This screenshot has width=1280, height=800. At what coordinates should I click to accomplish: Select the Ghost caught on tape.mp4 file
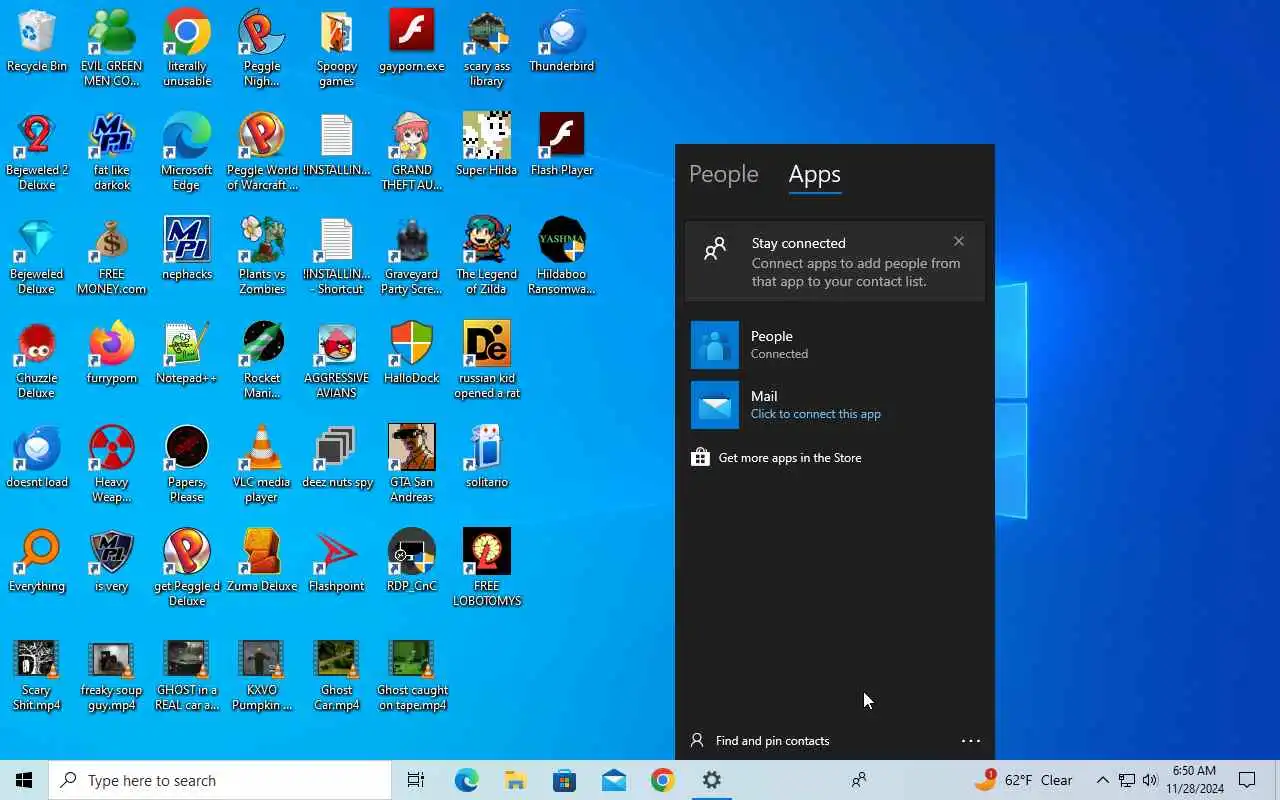point(412,677)
